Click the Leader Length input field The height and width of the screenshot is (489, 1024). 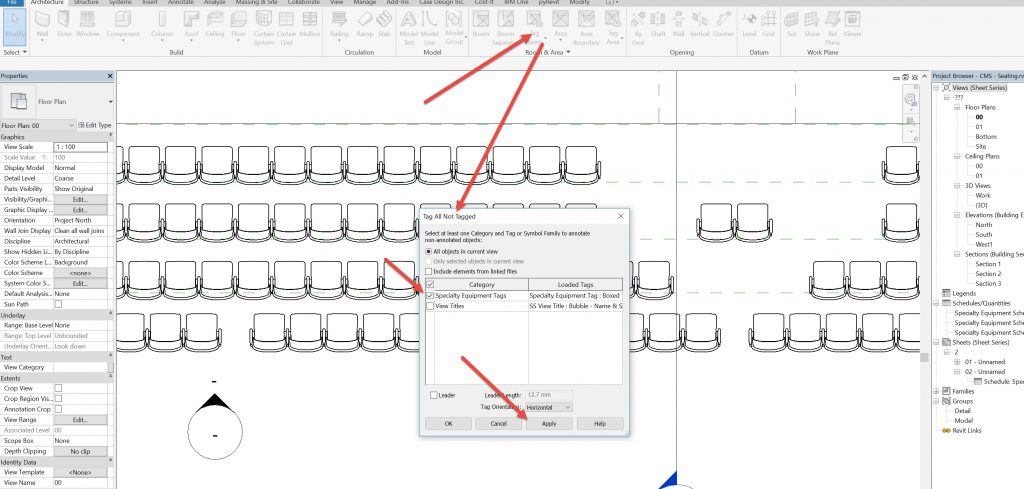(548, 395)
